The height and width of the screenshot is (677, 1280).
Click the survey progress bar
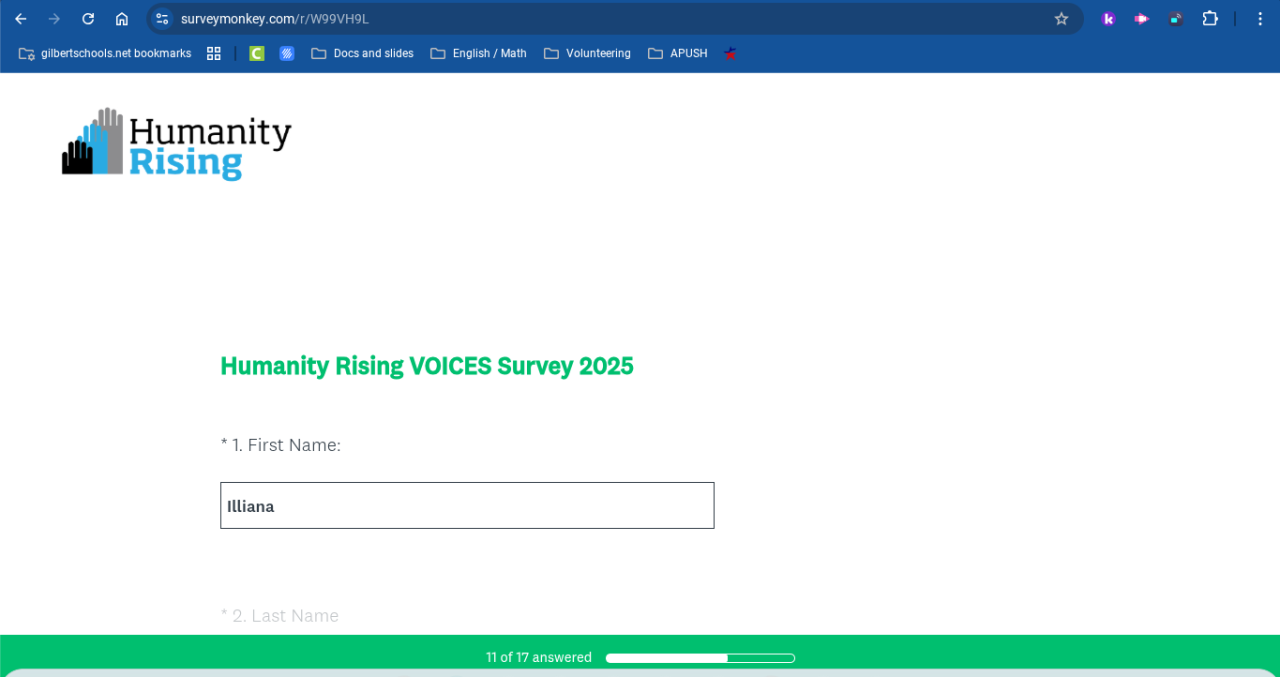(700, 658)
